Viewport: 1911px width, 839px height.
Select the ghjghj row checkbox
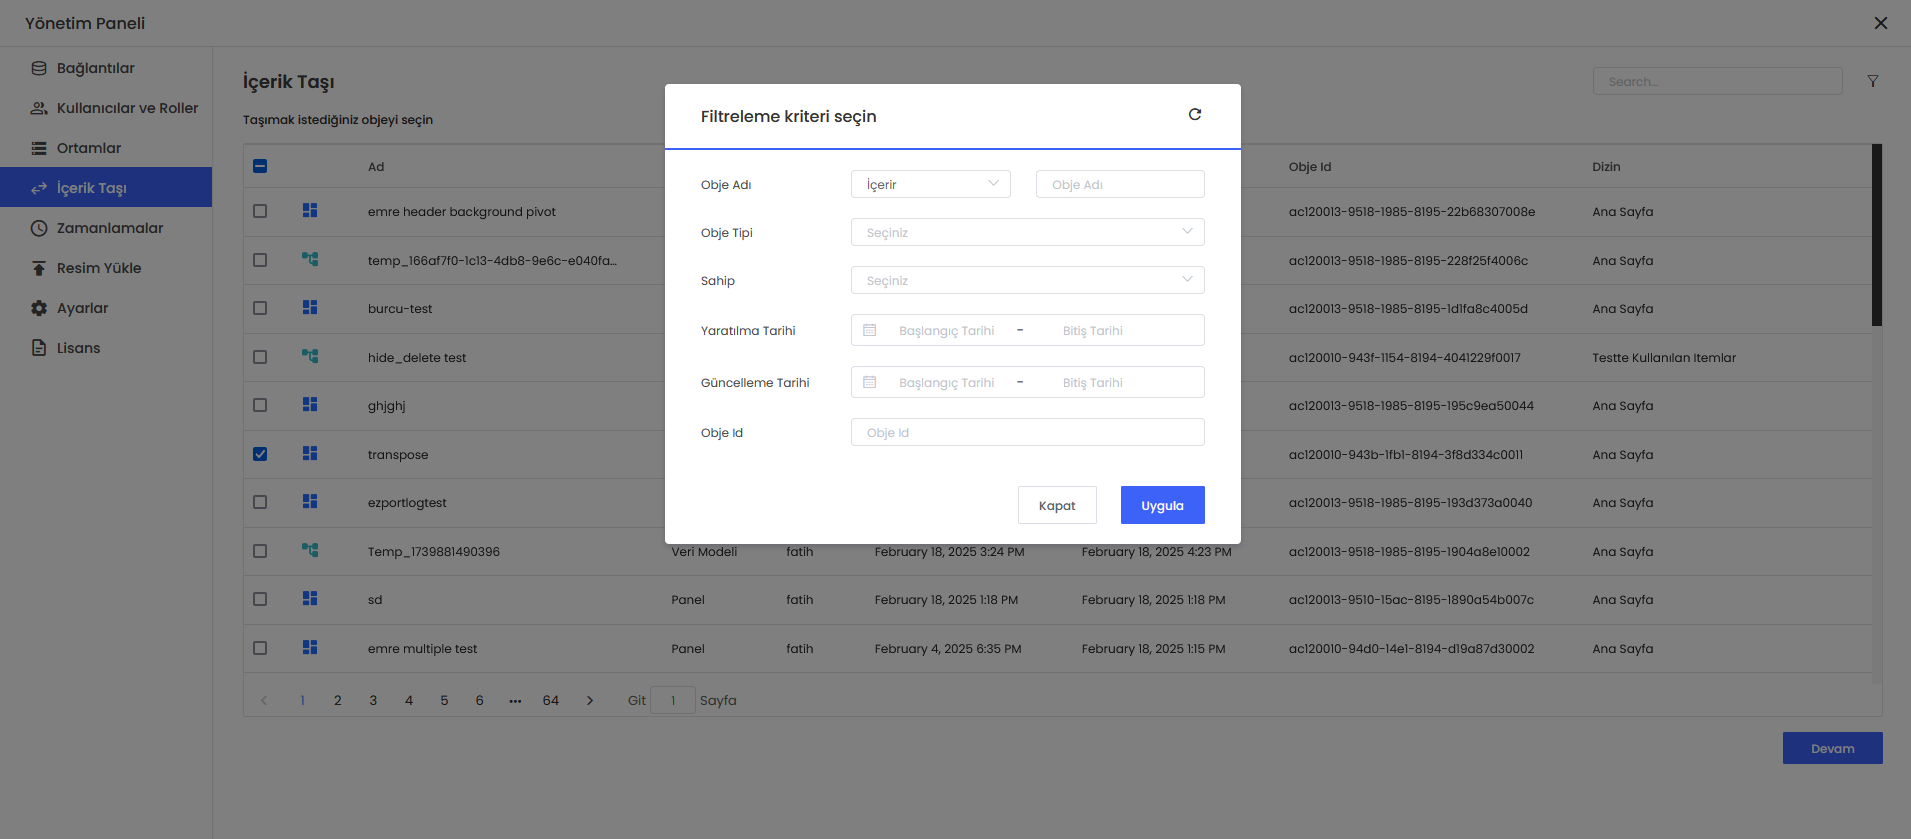(260, 405)
